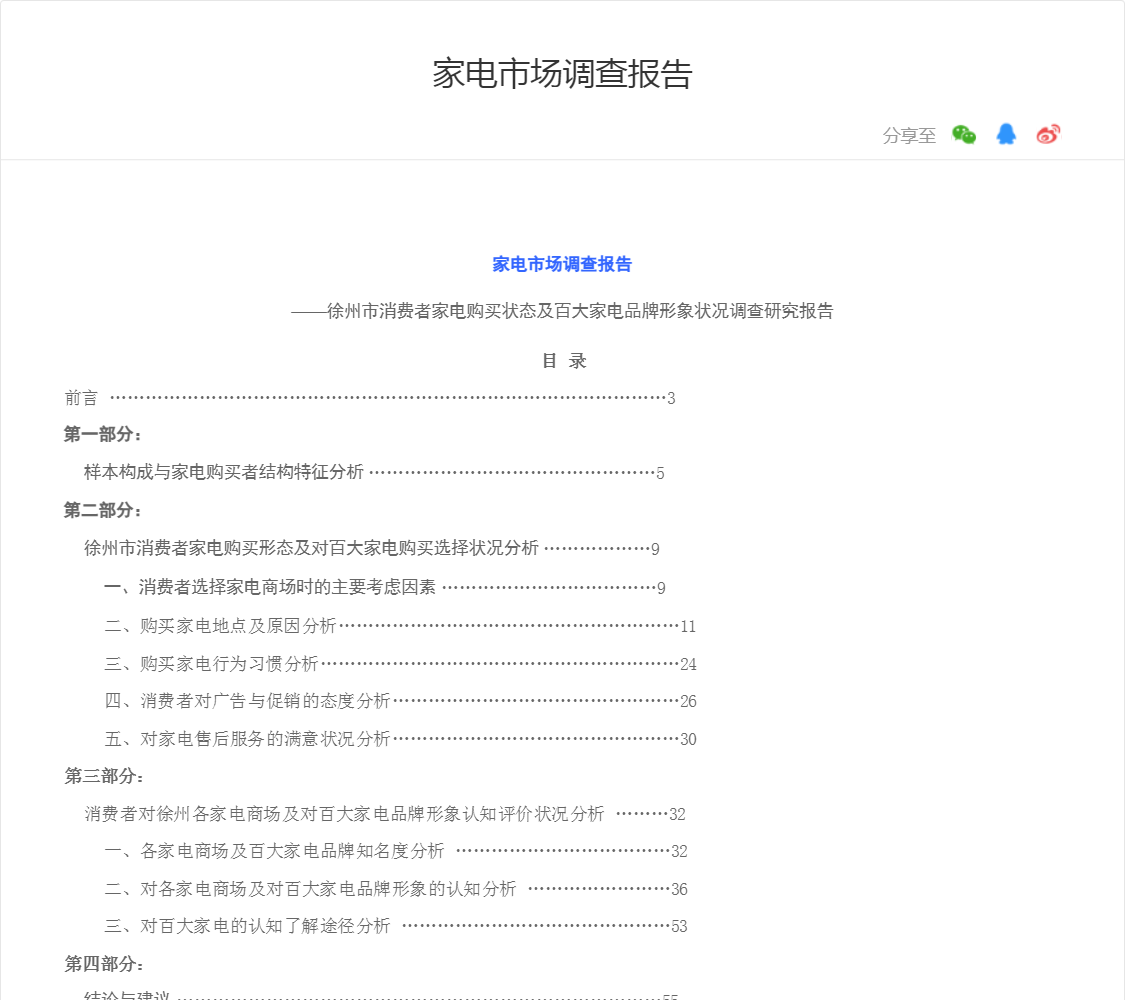Click the subtitle about 徐州市消费者家电购买状态

click(x=562, y=311)
